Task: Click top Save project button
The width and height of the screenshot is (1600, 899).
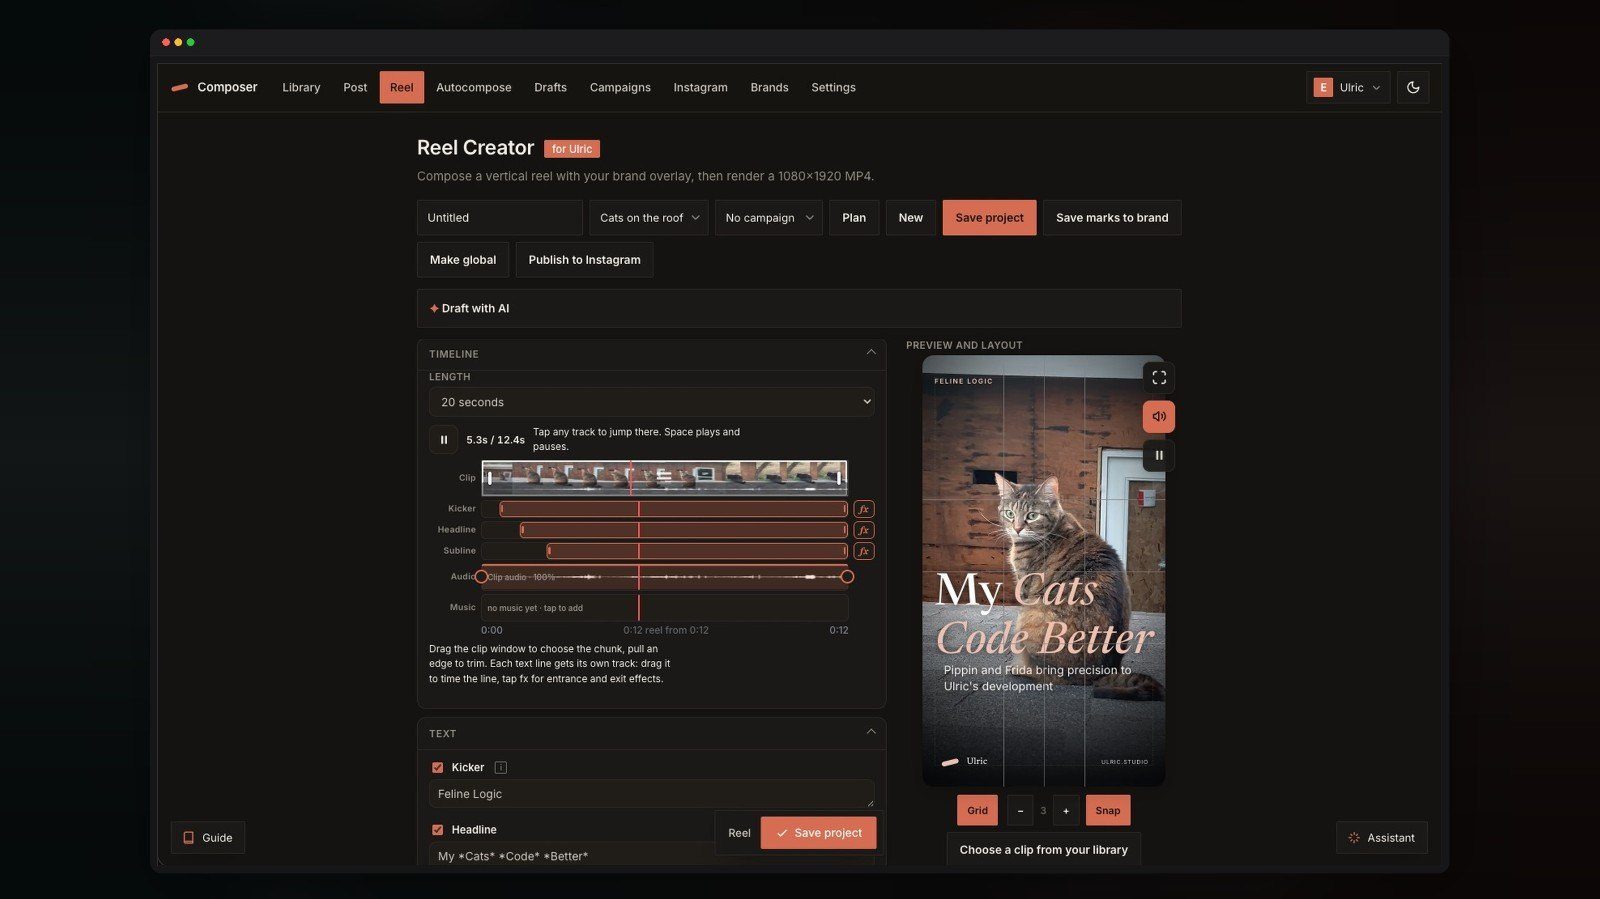Action: click(989, 218)
